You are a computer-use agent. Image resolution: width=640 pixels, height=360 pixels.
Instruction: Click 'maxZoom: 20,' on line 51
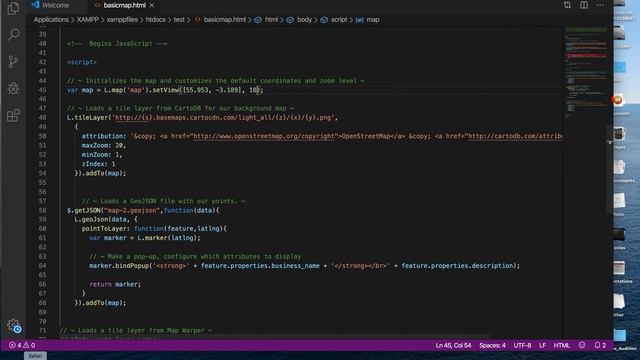click(104, 145)
